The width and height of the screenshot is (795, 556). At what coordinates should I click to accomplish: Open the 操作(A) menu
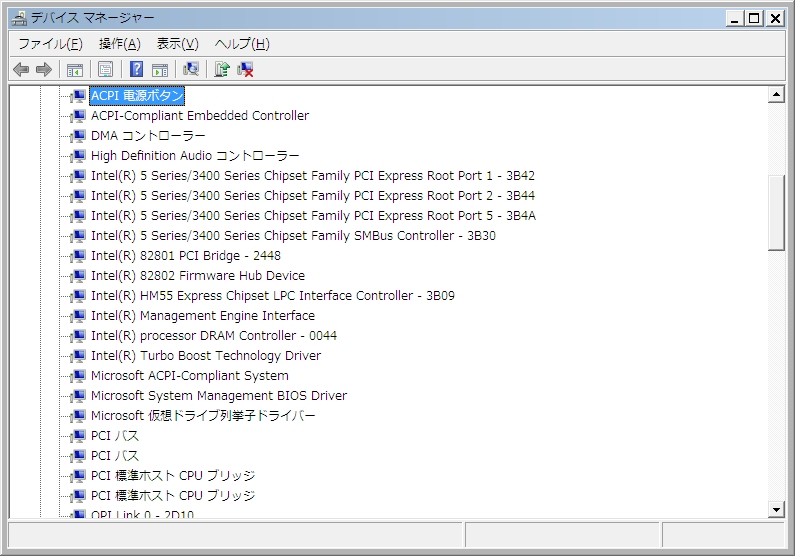pos(120,44)
